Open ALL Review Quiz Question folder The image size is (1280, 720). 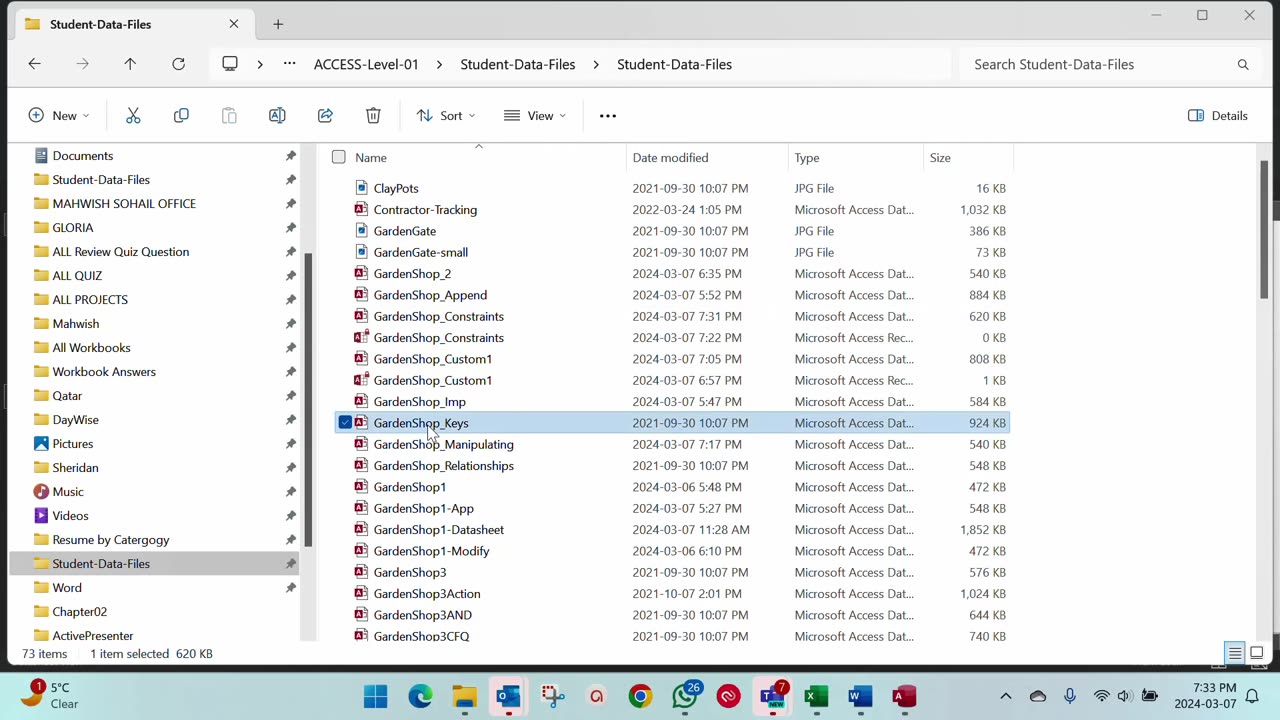click(x=121, y=252)
